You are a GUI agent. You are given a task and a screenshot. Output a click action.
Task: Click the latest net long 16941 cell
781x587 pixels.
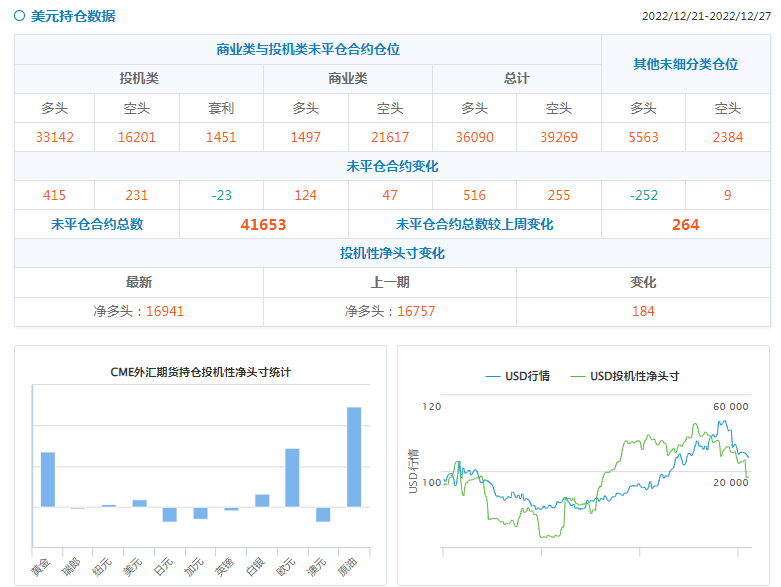pyautogui.click(x=139, y=311)
